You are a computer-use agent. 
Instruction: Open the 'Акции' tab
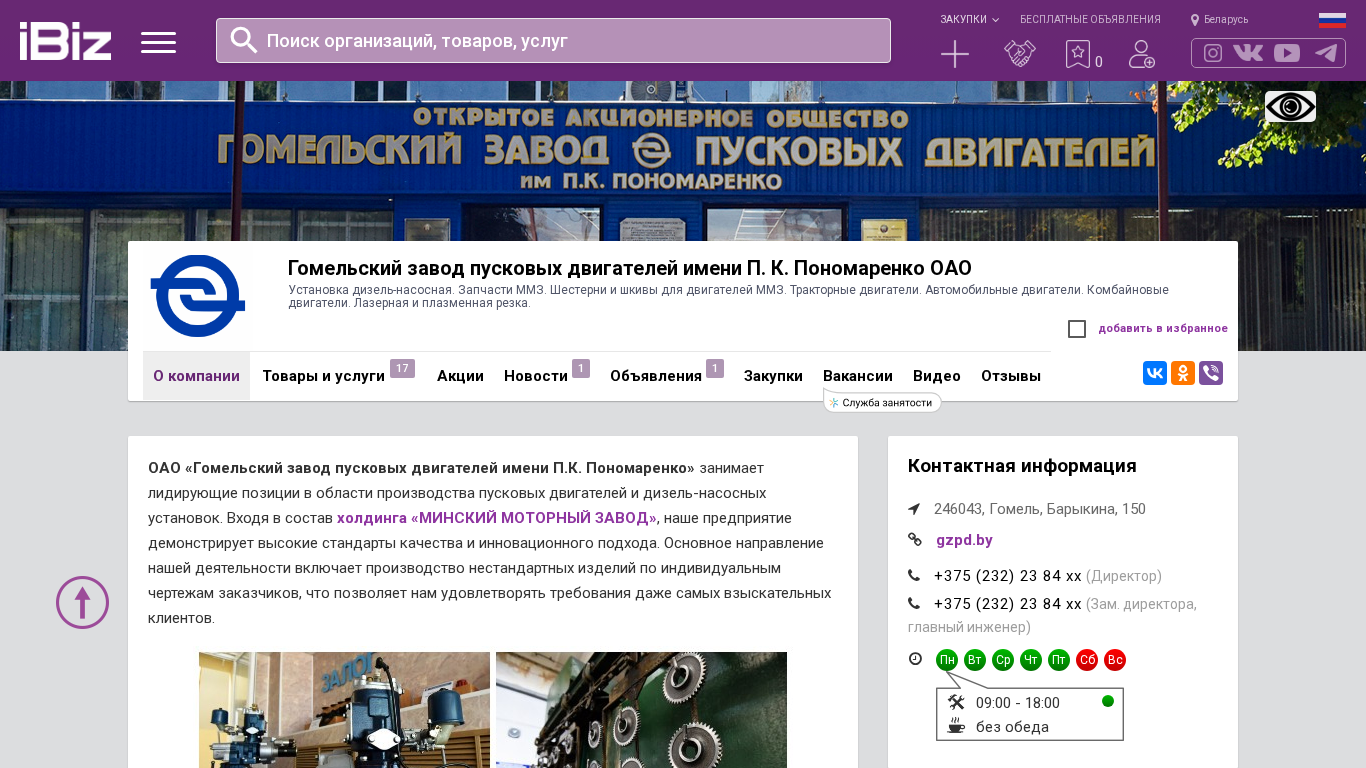click(460, 376)
